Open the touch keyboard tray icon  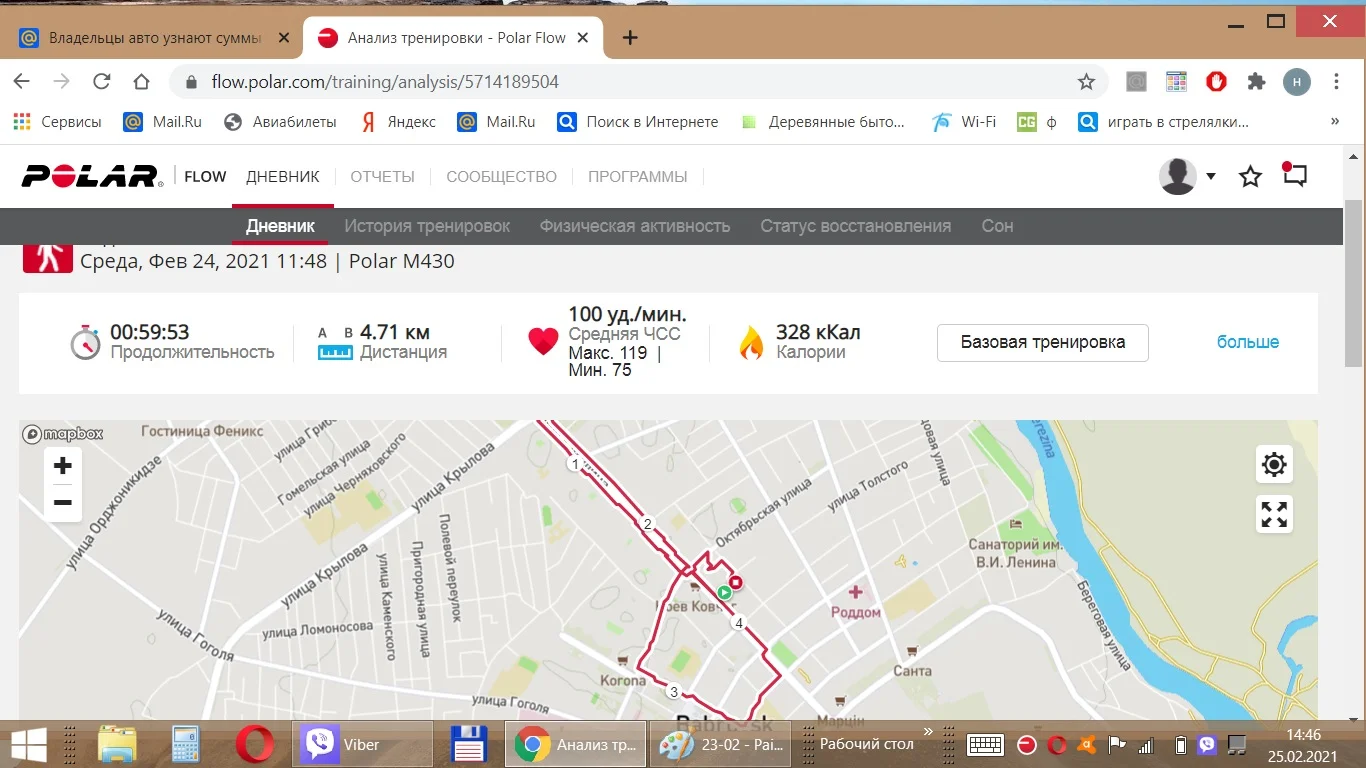985,745
